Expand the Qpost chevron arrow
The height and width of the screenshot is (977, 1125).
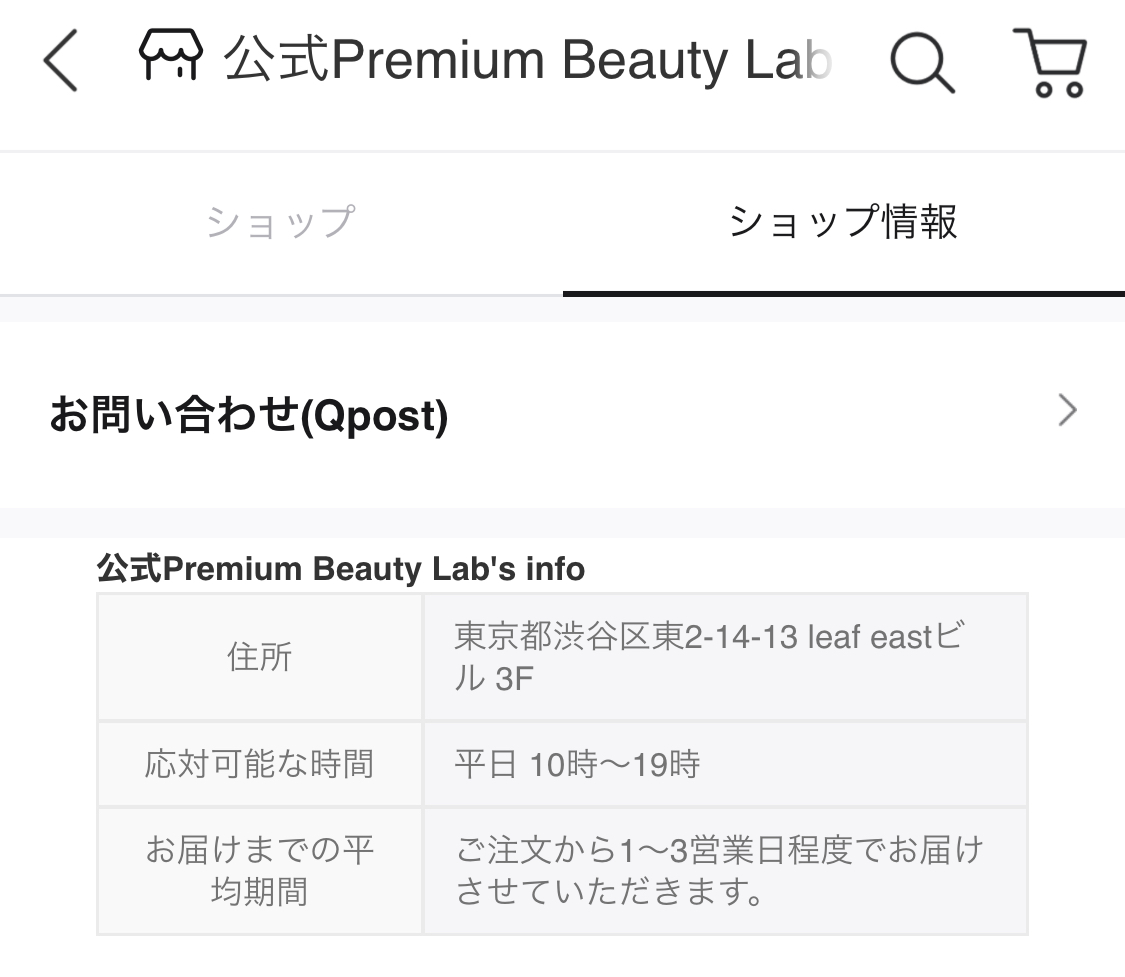click(1068, 410)
